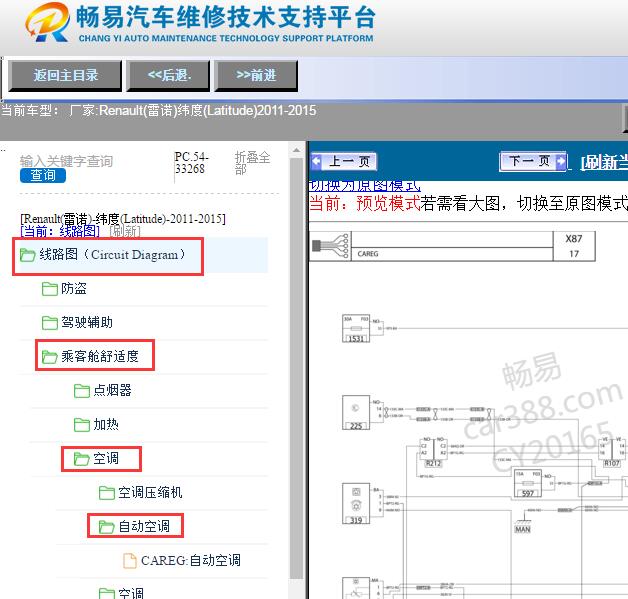Screen dimensions: 628x599
Task: Click the 点烟器 folder icon
Action: 82,390
